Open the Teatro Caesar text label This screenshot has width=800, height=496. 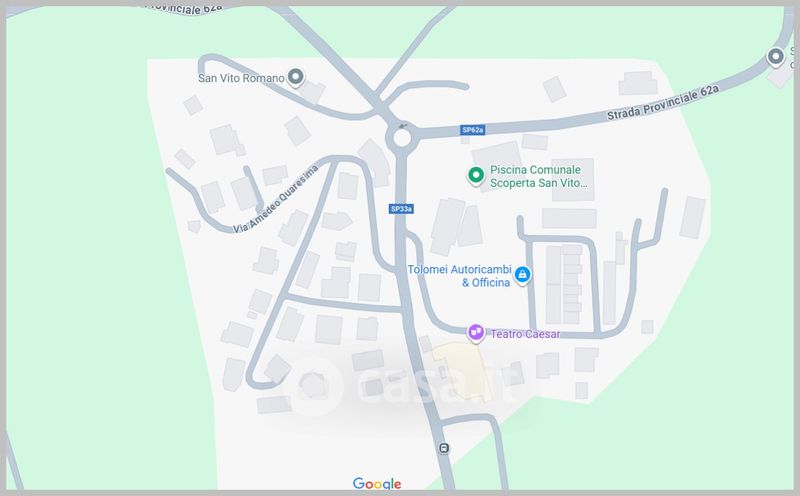525,334
